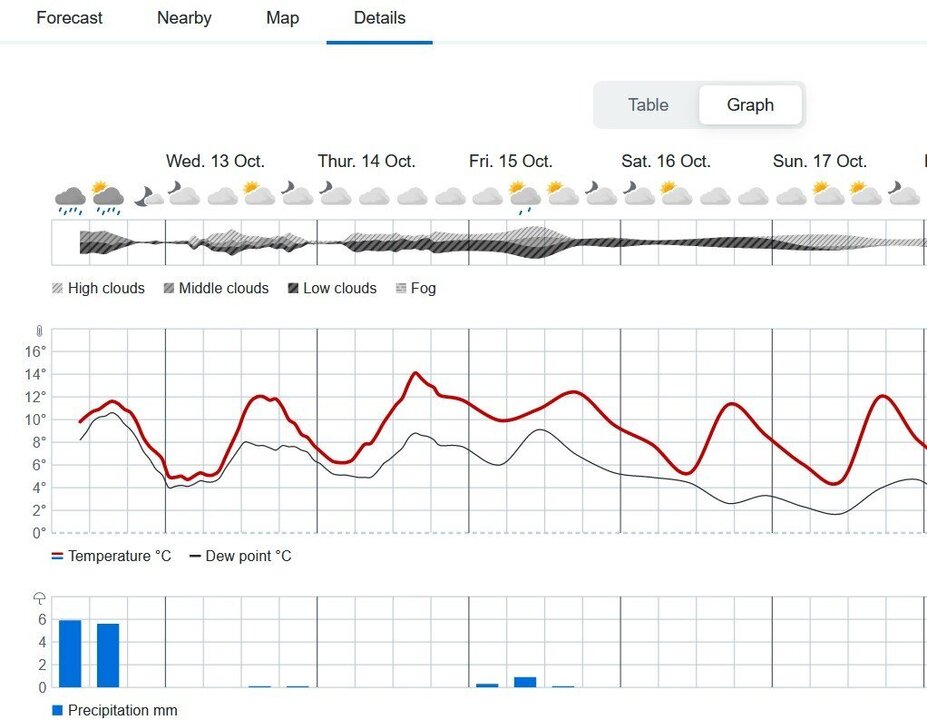
Task: Toggle the Fog legend item
Action: [x=415, y=288]
